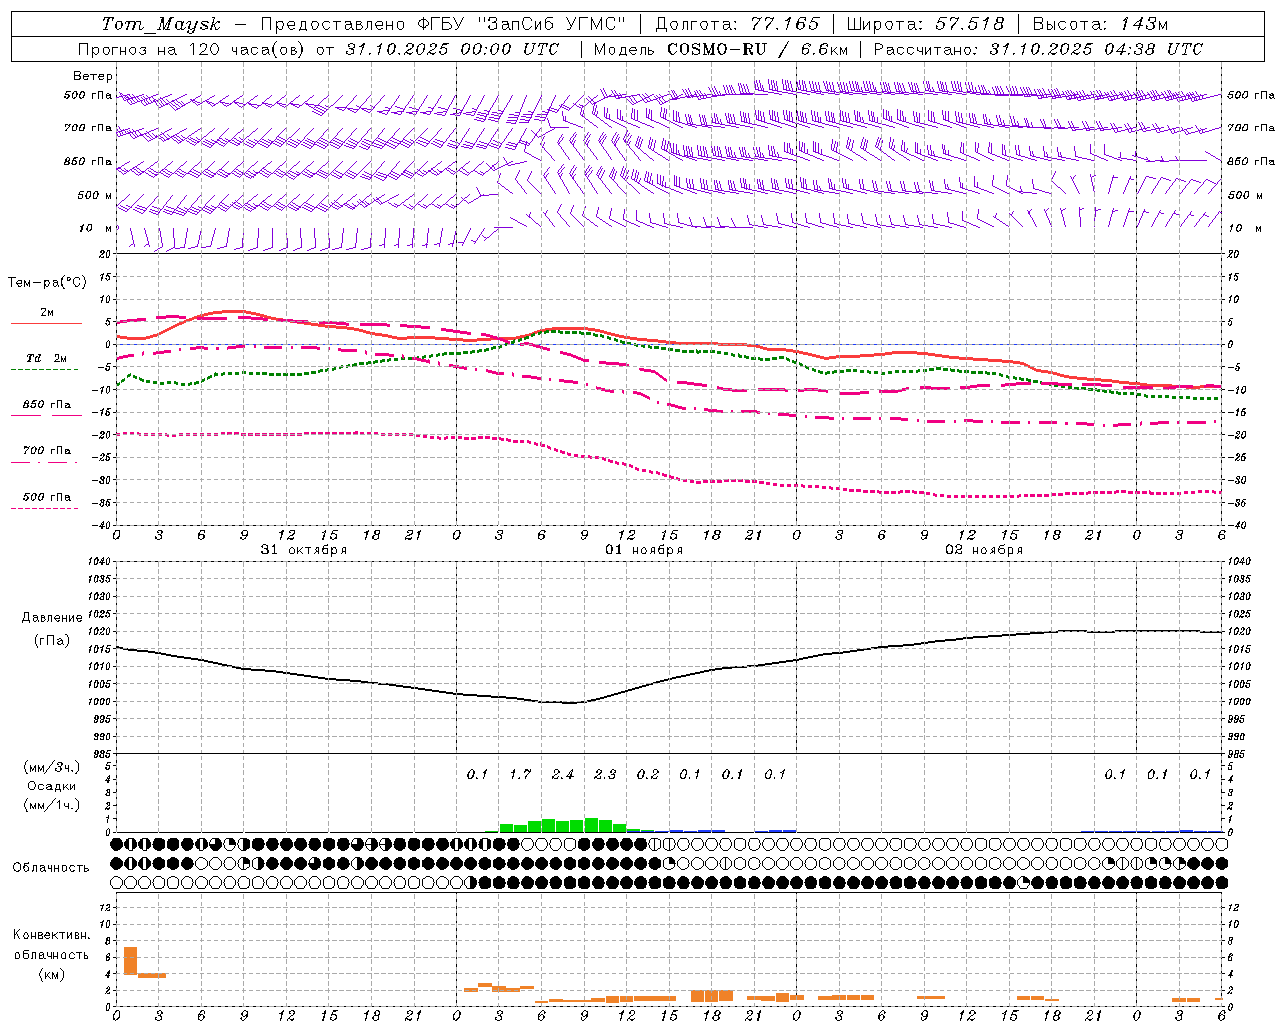The image size is (1280, 1024).
Task: Click the 500 м wind level label on right
Action: [x=1244, y=195]
